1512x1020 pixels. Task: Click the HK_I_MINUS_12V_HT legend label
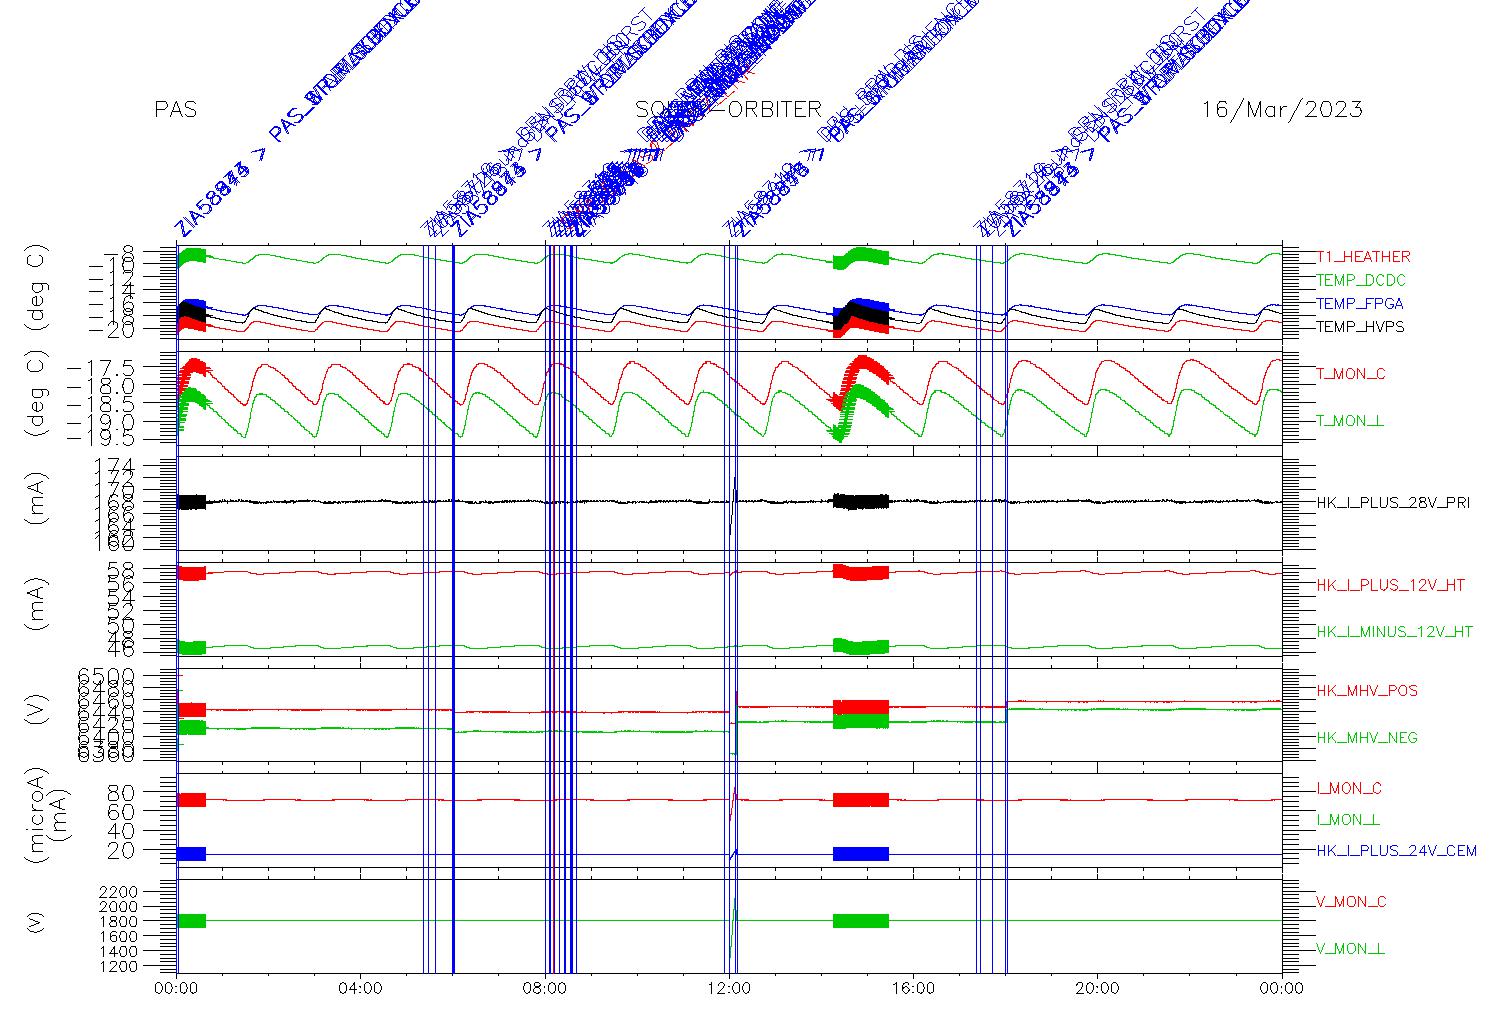tap(1395, 632)
